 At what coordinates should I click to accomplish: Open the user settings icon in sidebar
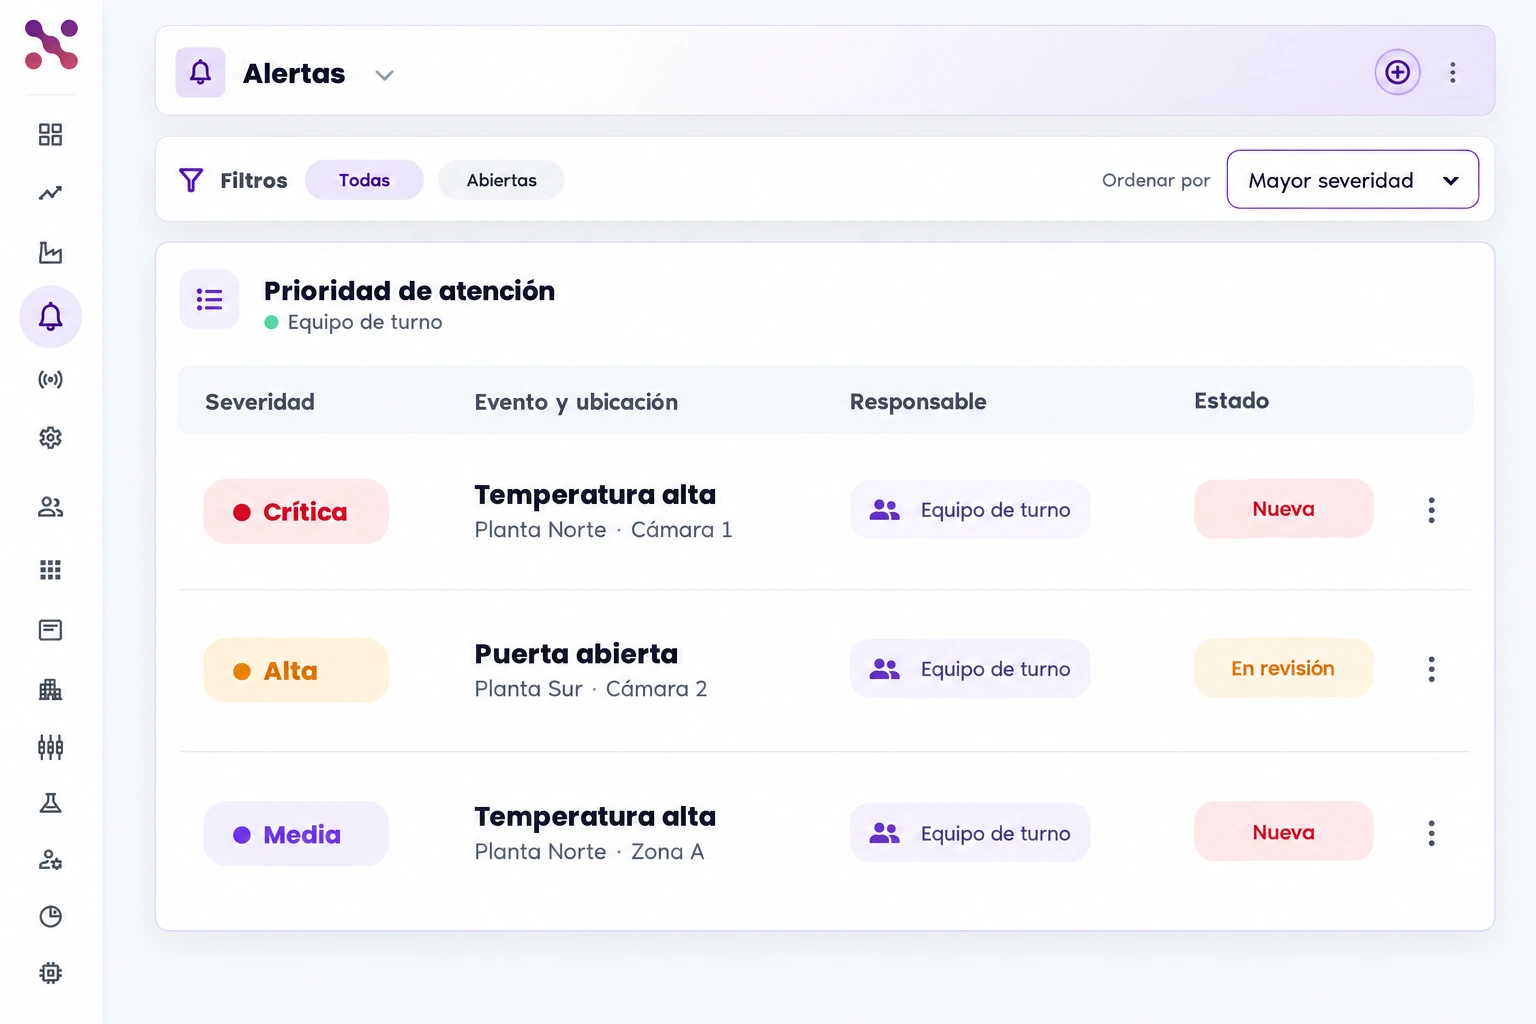[50, 860]
